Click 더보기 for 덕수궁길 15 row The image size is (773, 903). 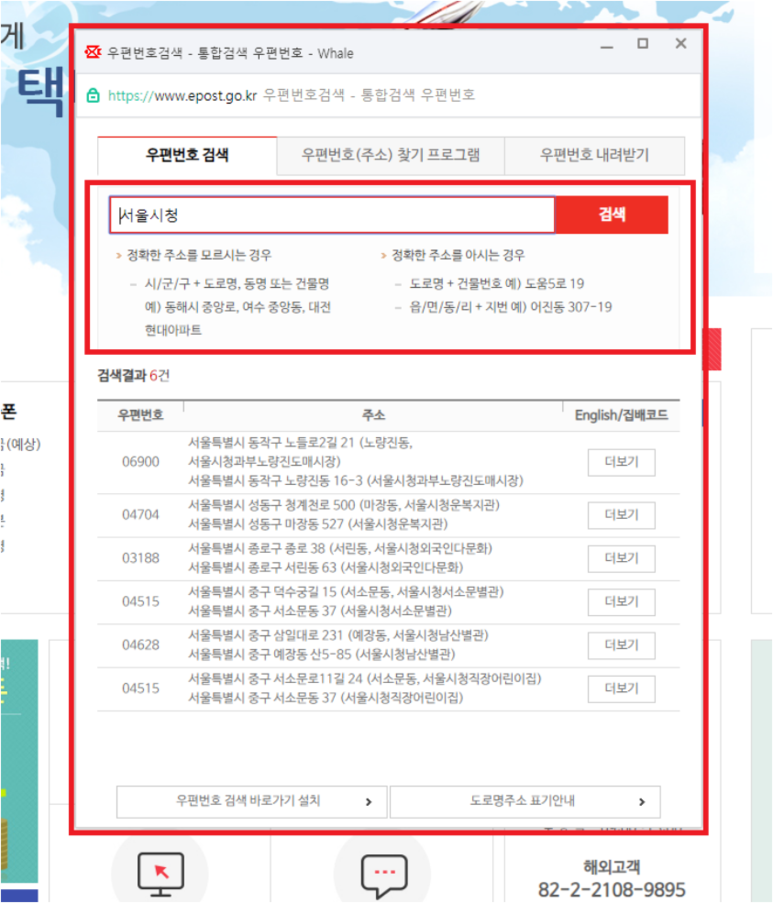click(622, 602)
